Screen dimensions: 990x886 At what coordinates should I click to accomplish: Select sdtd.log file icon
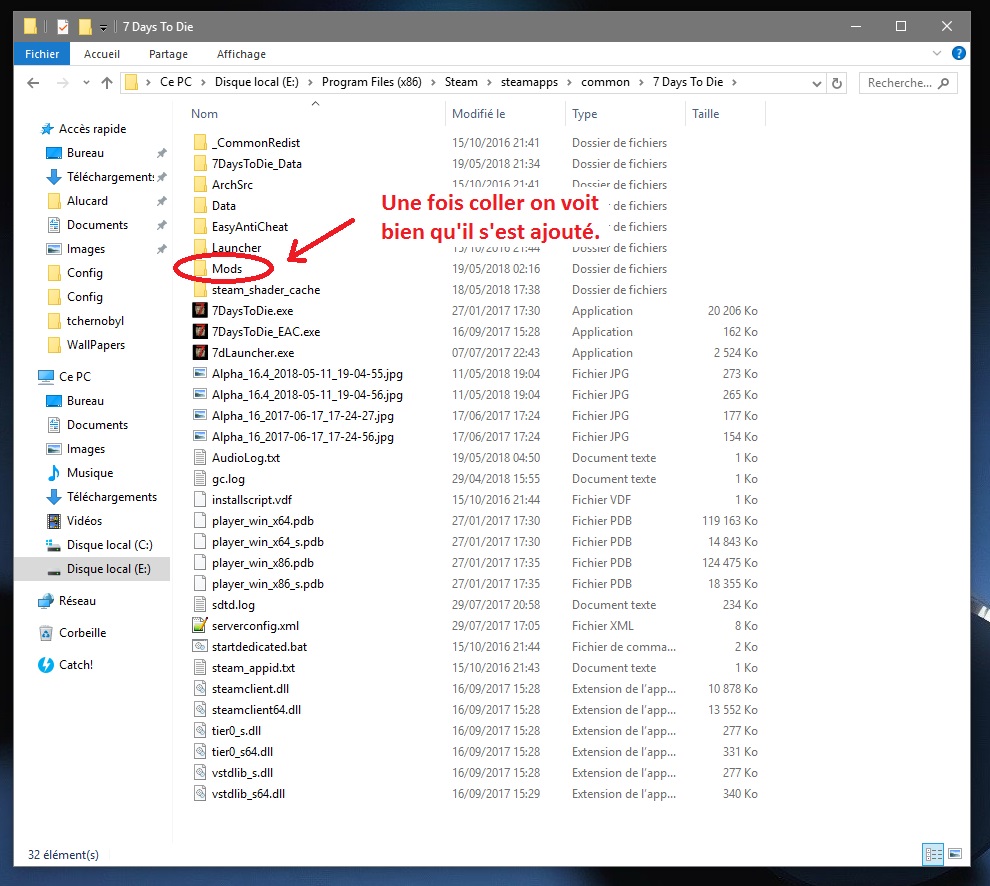[x=200, y=604]
